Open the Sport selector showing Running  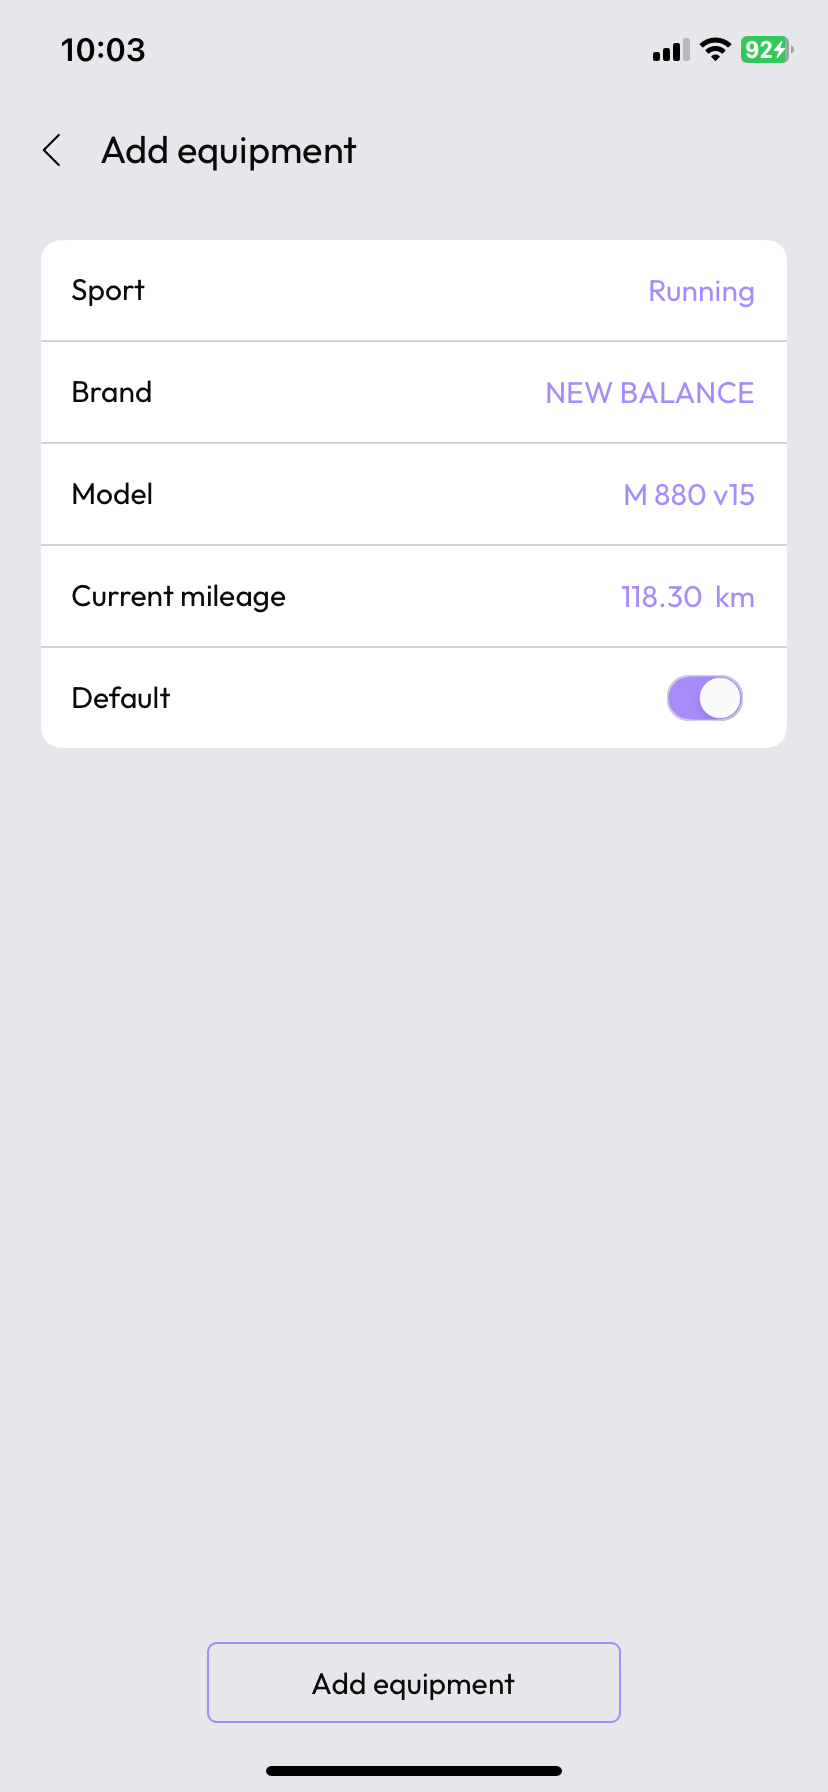(x=701, y=292)
